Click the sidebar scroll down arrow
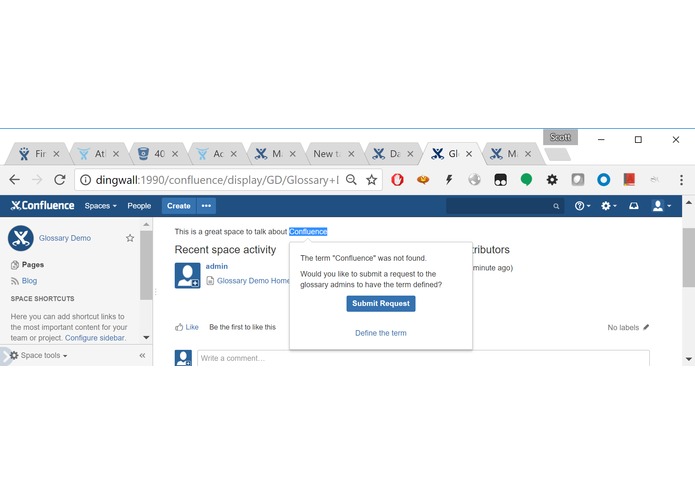Screen dimensions: 695x494 (146, 338)
